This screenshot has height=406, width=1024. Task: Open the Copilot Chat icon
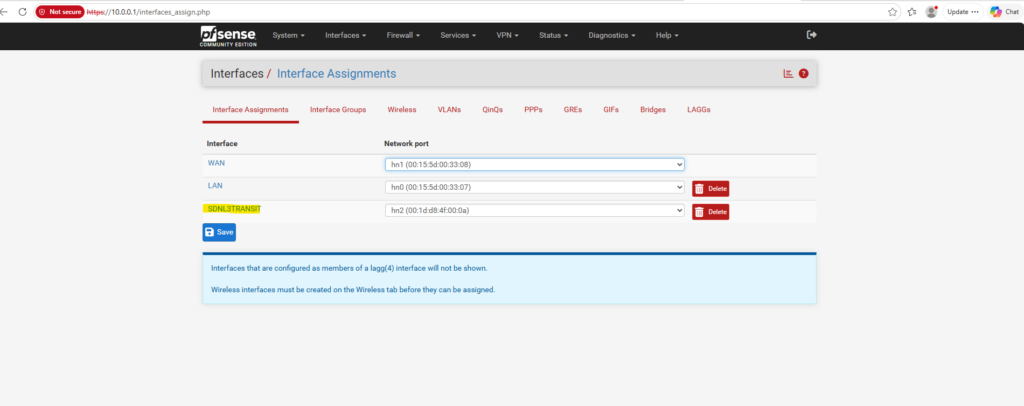pyautogui.click(x=1004, y=12)
